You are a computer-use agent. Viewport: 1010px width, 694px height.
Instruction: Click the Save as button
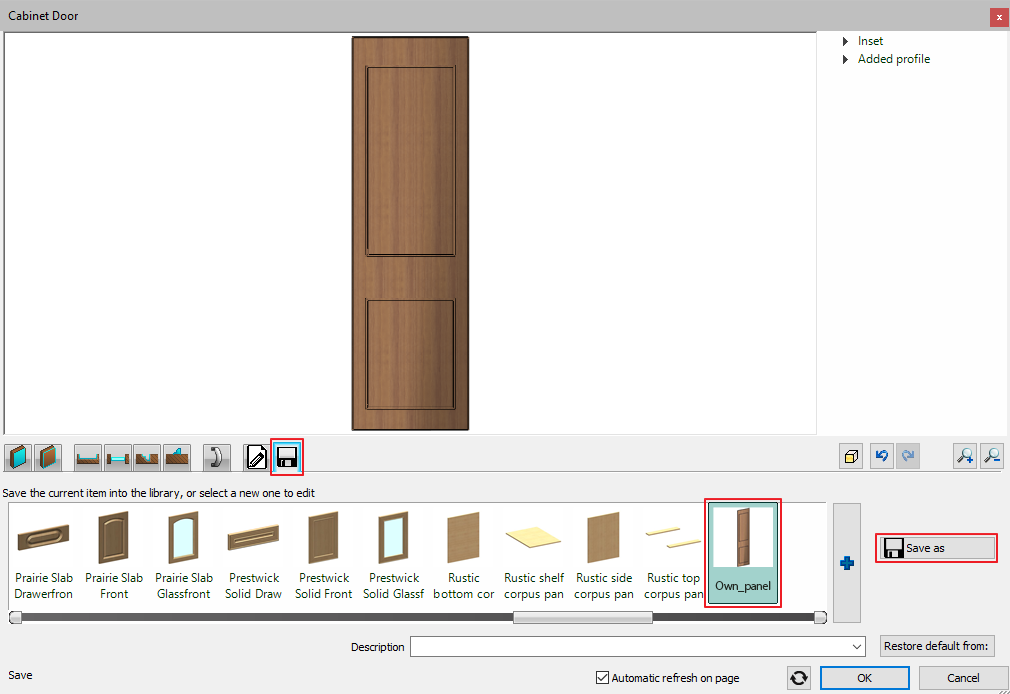point(937,548)
